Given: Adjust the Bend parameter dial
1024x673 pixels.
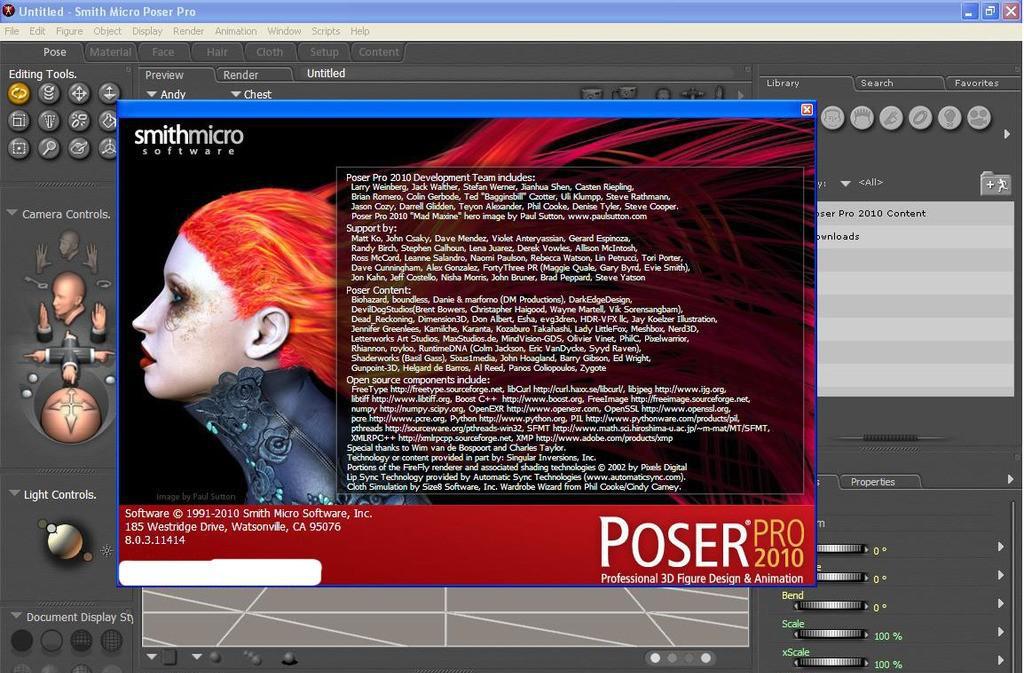Looking at the screenshot, I should pyautogui.click(x=831, y=606).
